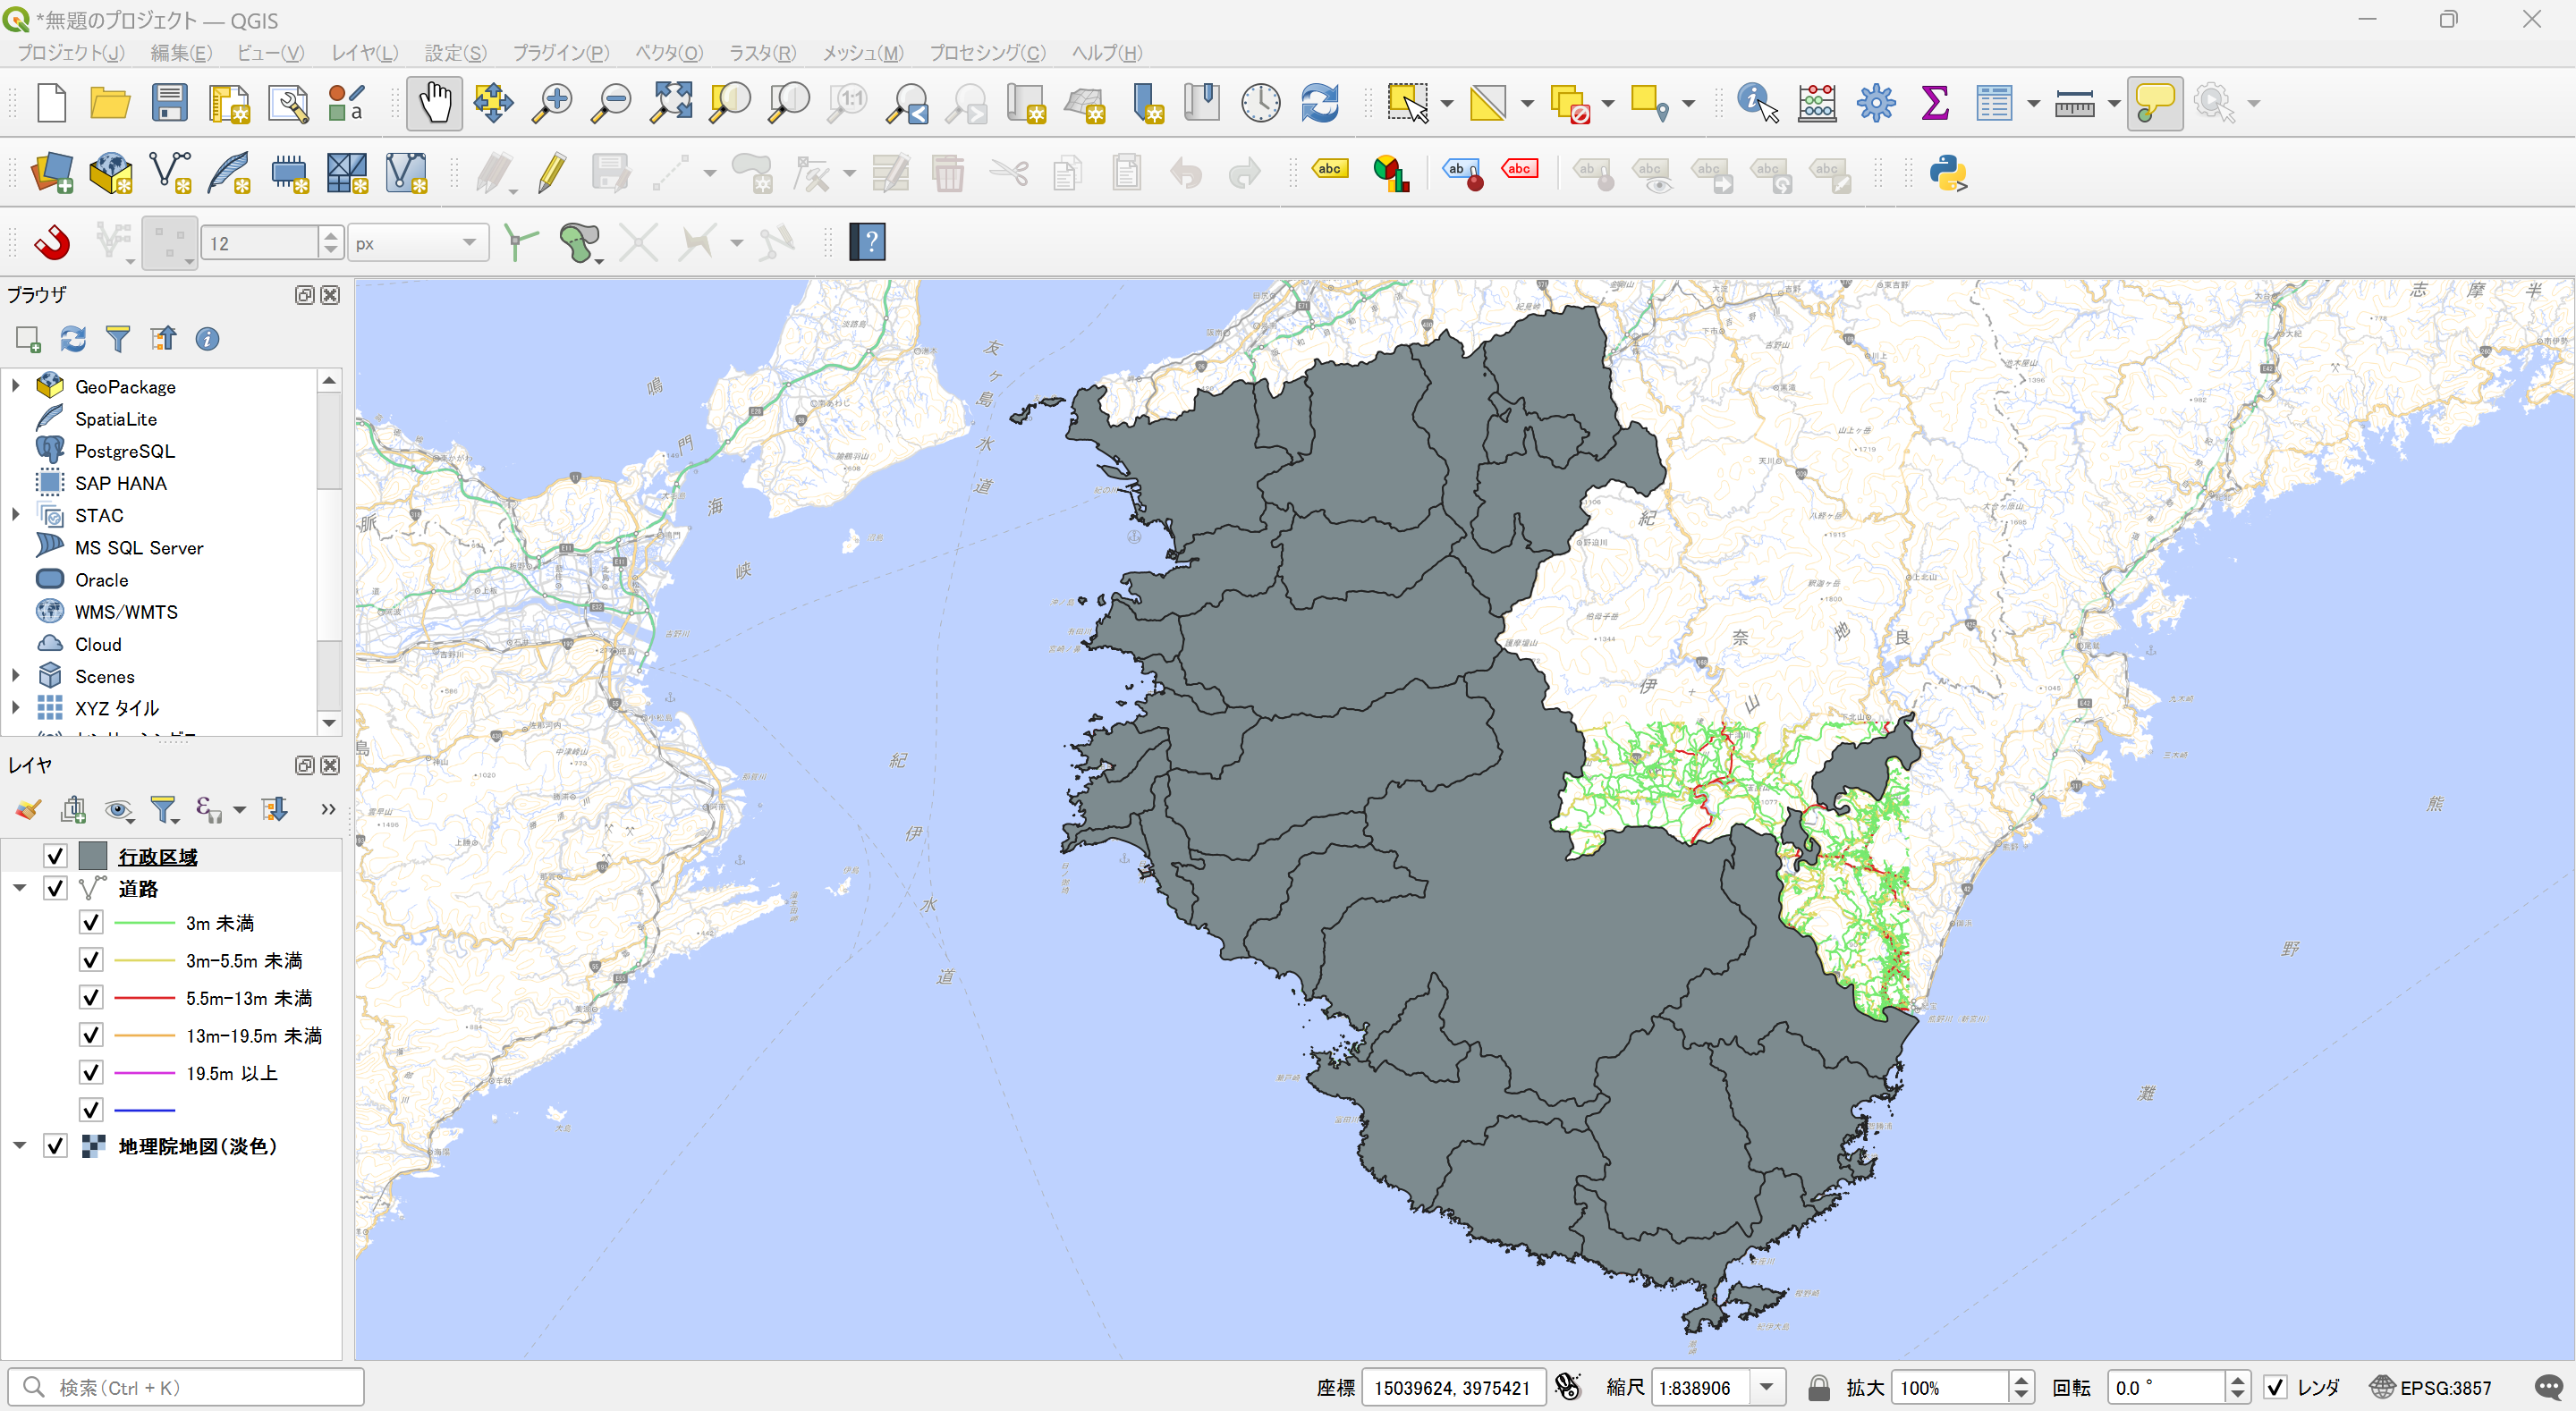
Task: Toggle the レンダ render checkbox
Action: click(x=2275, y=1387)
